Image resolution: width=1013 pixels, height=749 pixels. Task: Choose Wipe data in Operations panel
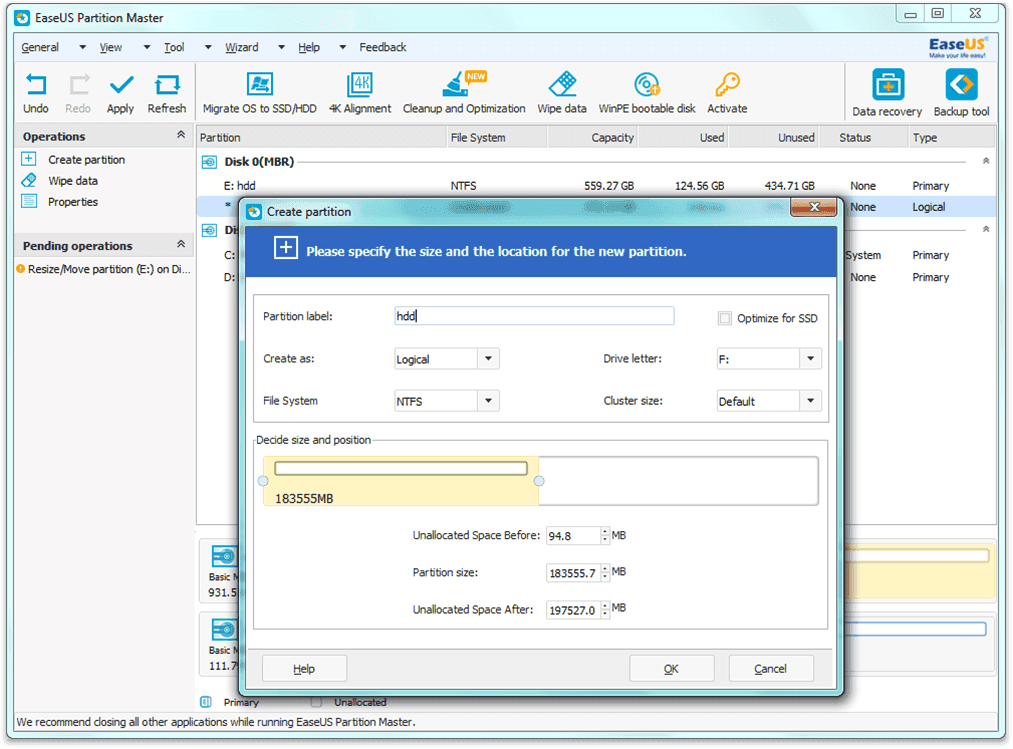(x=73, y=181)
